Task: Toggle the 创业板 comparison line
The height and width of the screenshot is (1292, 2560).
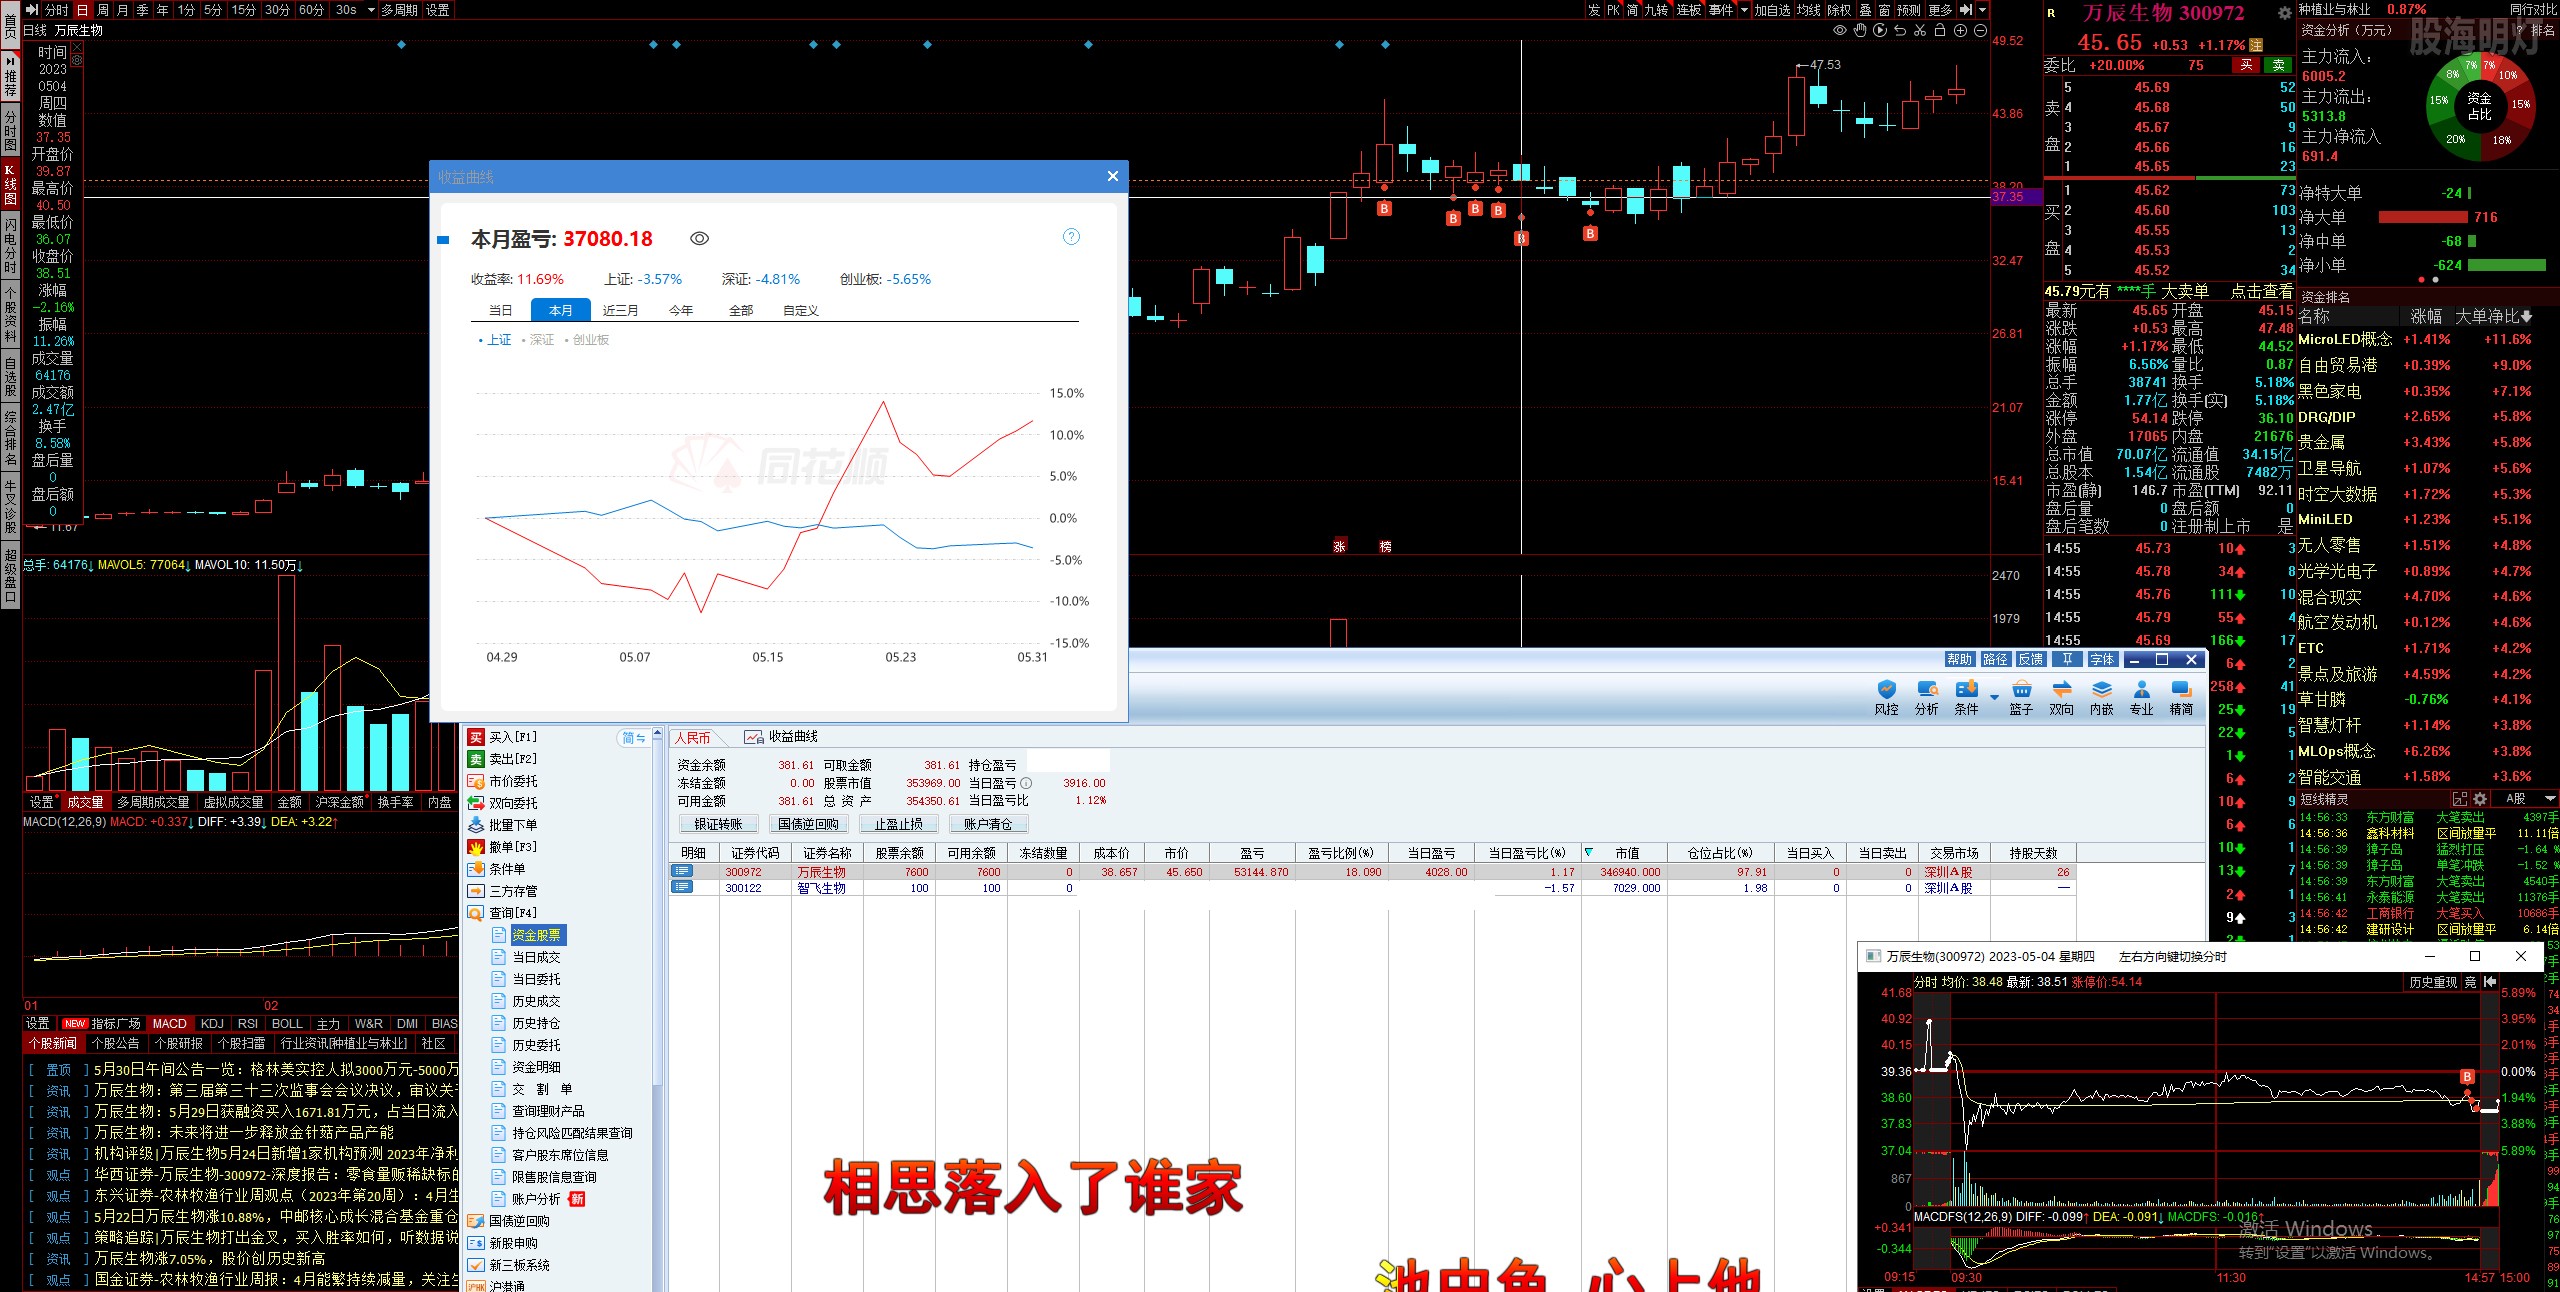Action: (x=587, y=340)
